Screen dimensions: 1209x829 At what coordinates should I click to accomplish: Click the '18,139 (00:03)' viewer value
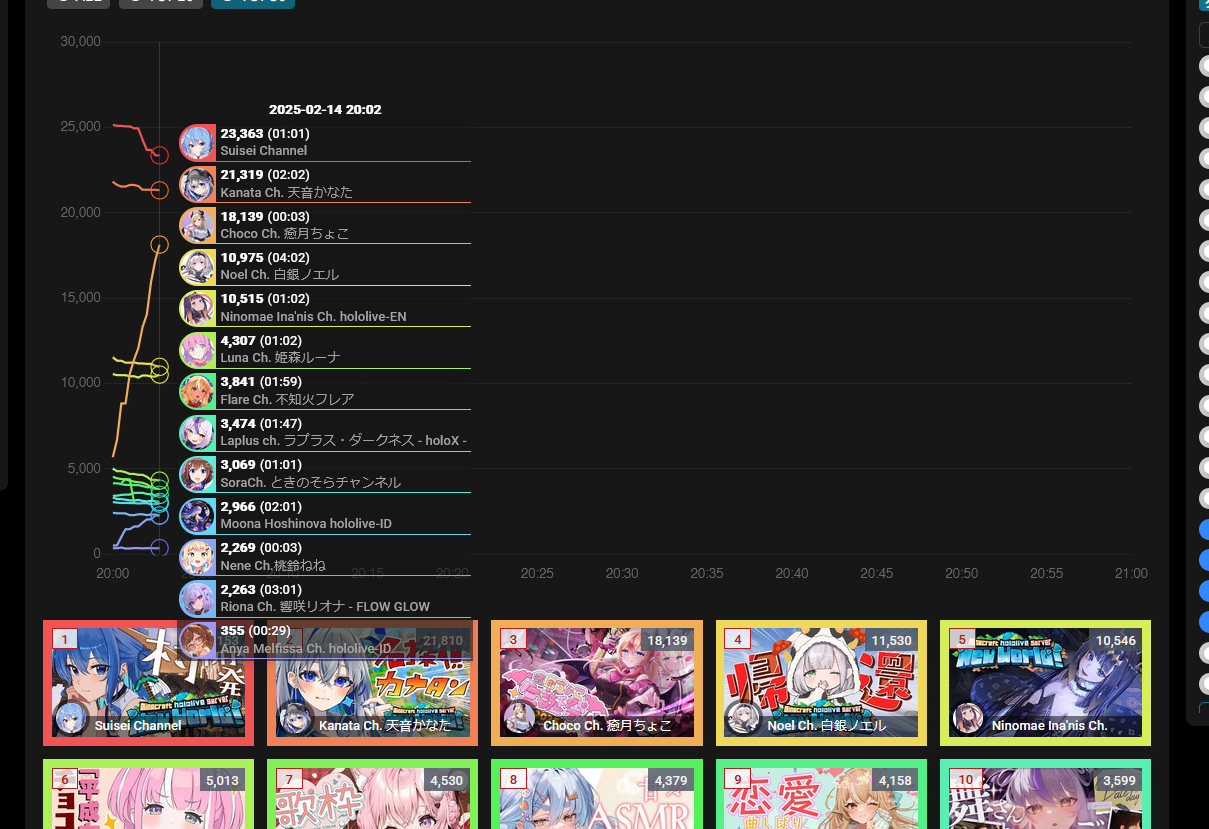click(265, 216)
